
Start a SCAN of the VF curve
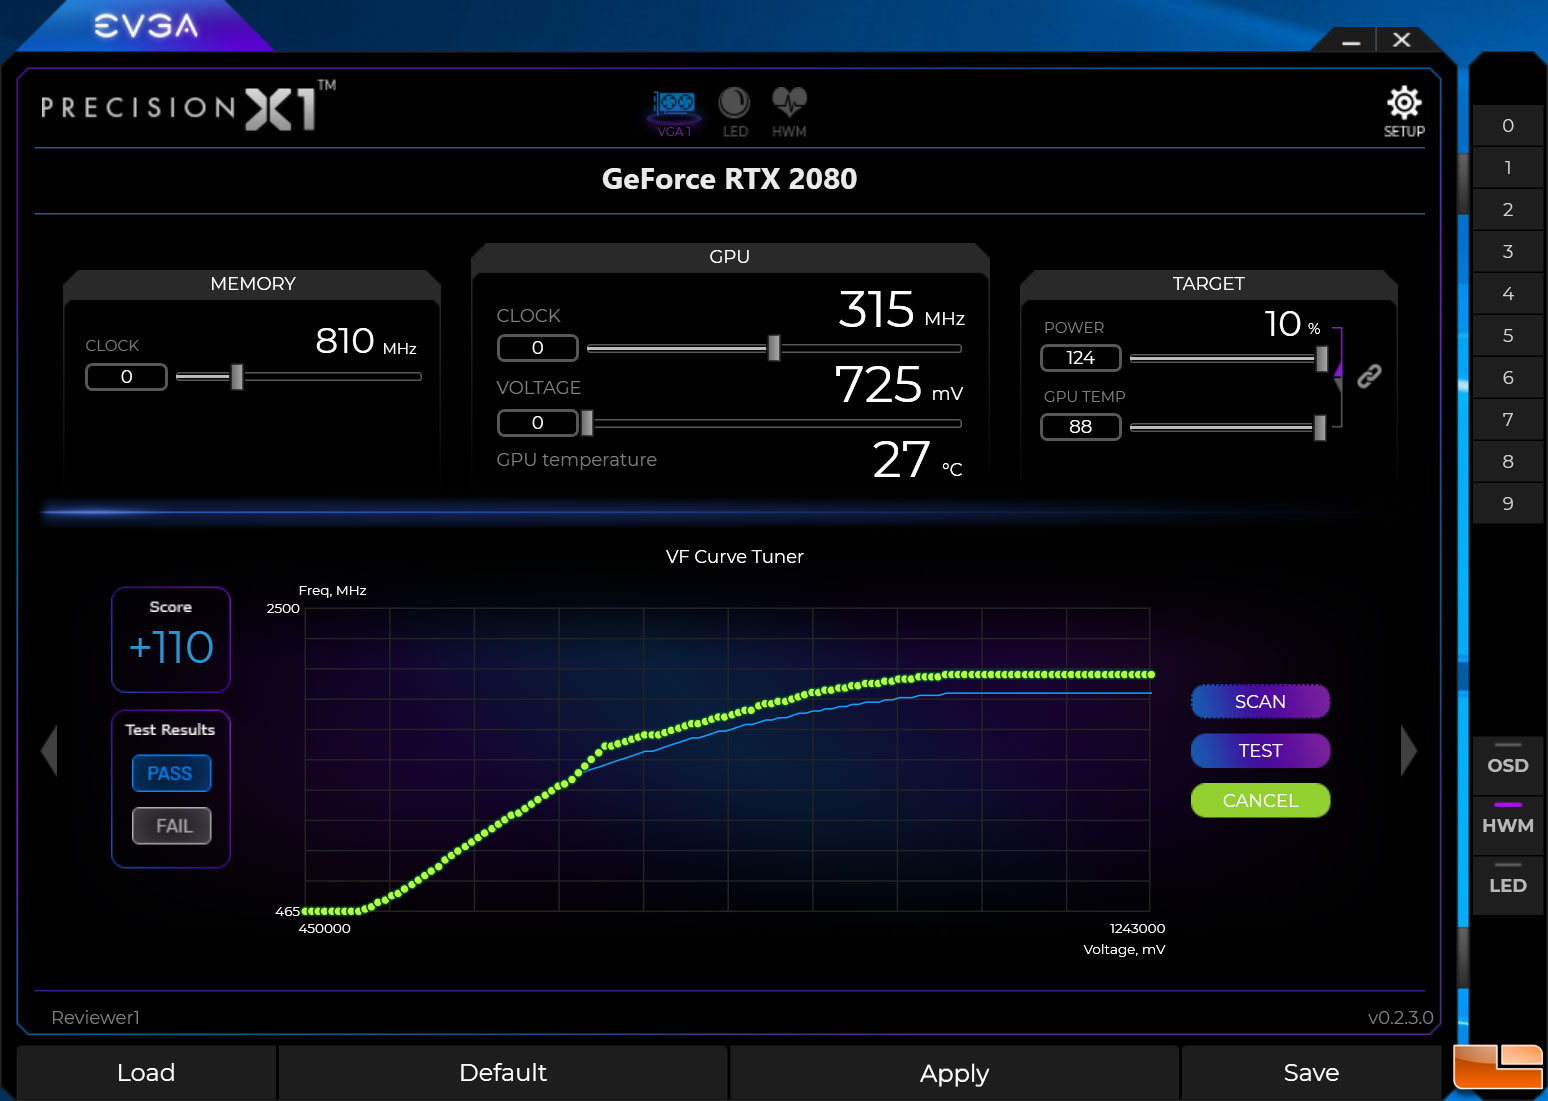click(x=1260, y=701)
